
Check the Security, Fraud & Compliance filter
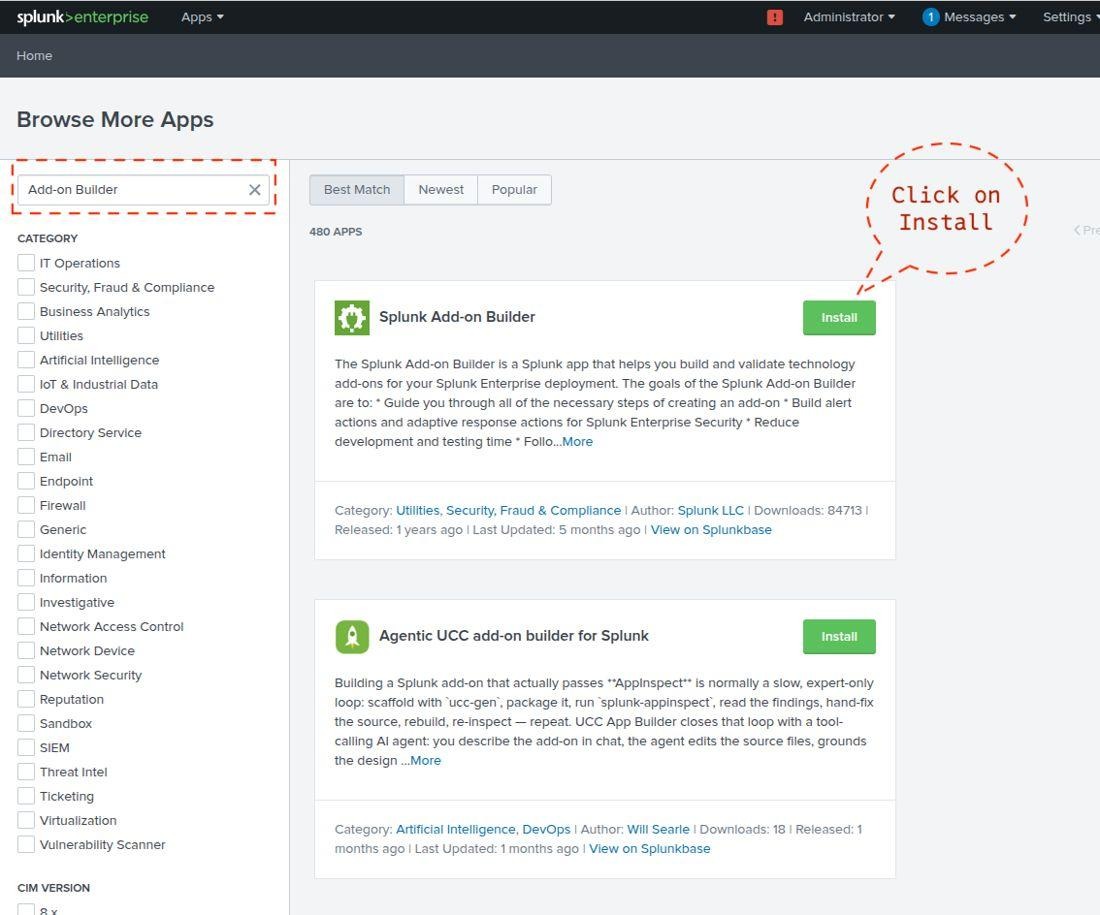coord(26,287)
